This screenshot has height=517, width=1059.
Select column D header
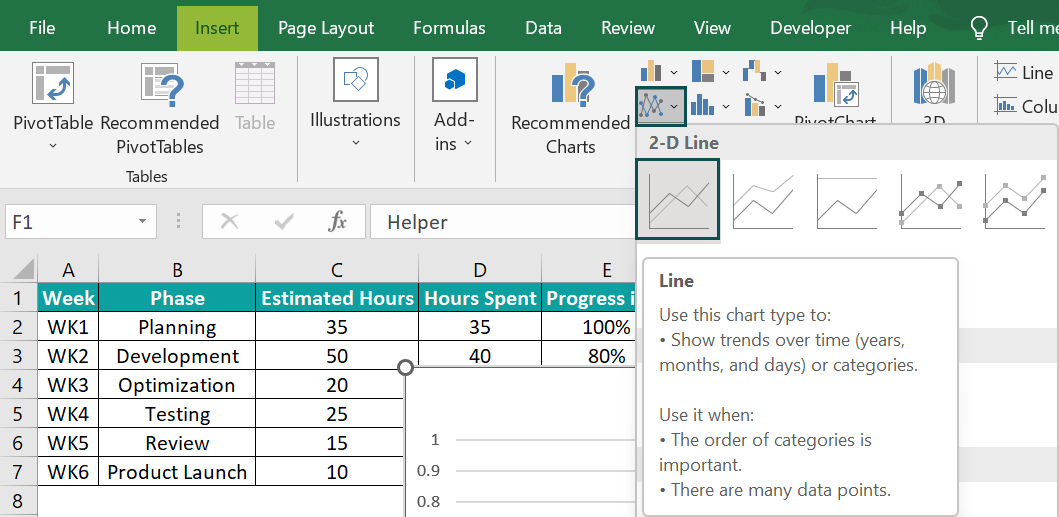point(480,270)
